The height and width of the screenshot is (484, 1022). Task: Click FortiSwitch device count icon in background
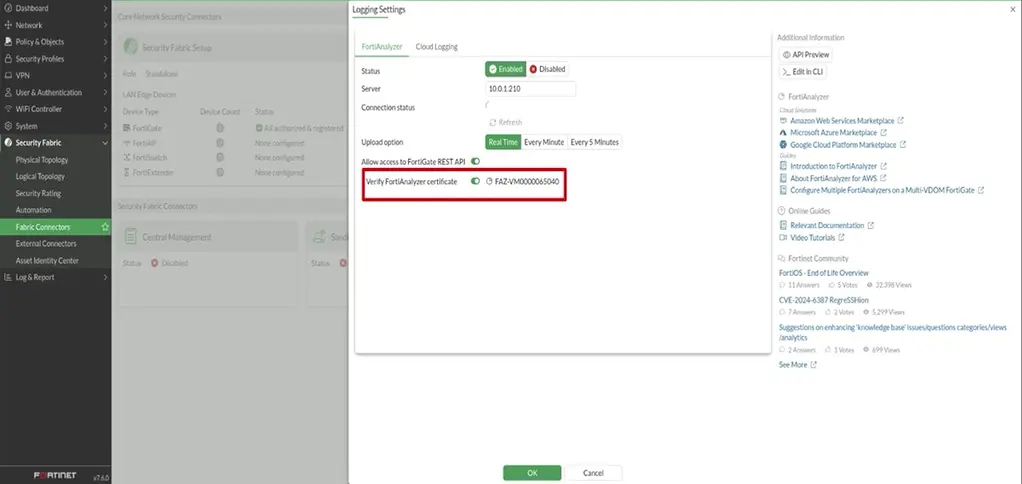[x=220, y=158]
